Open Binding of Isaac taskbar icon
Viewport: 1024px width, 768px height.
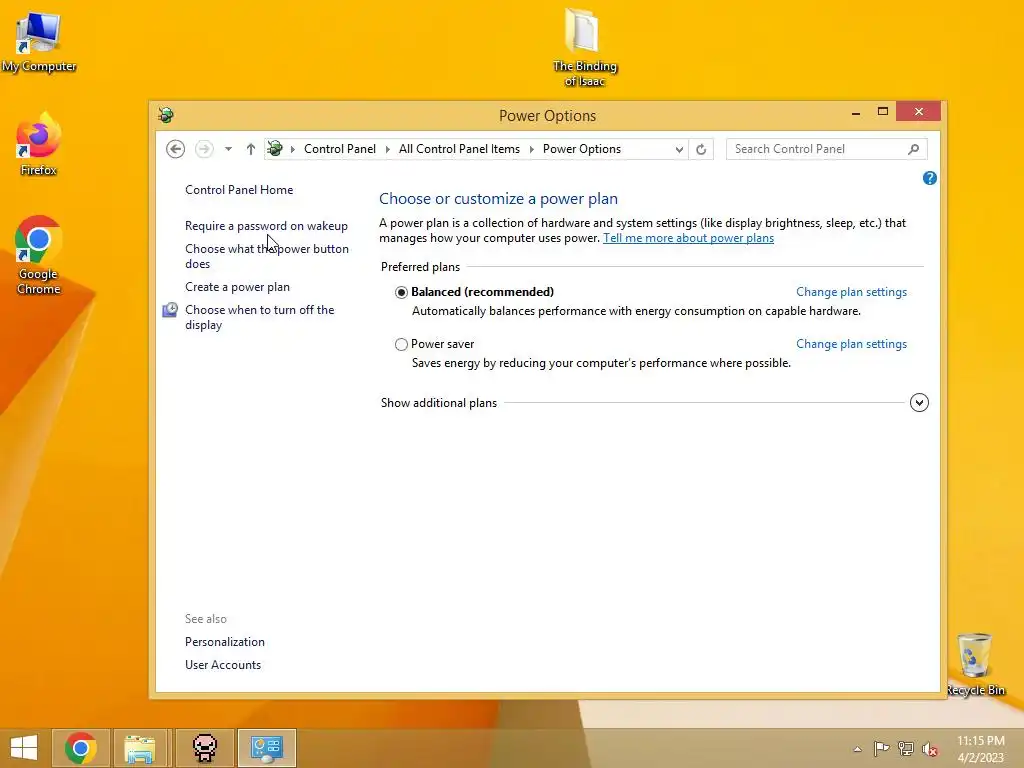click(x=204, y=748)
